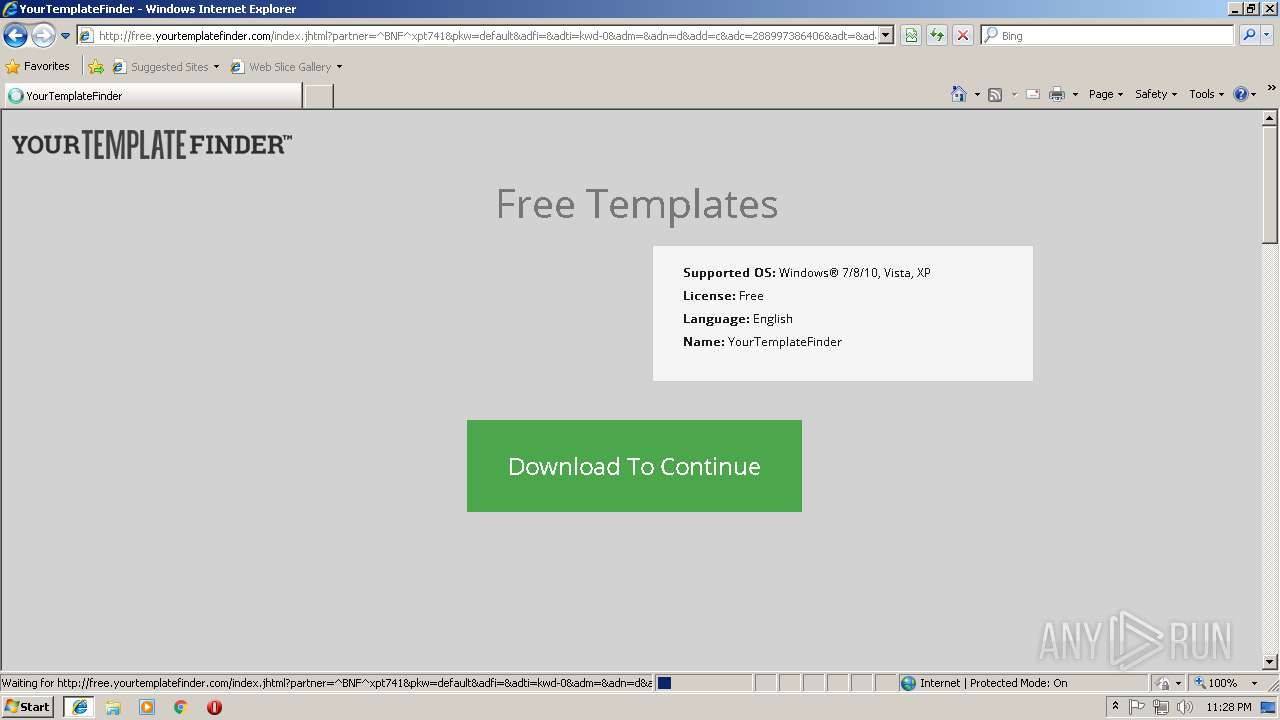This screenshot has width=1280, height=720.
Task: Open the Page menu
Action: point(1105,94)
